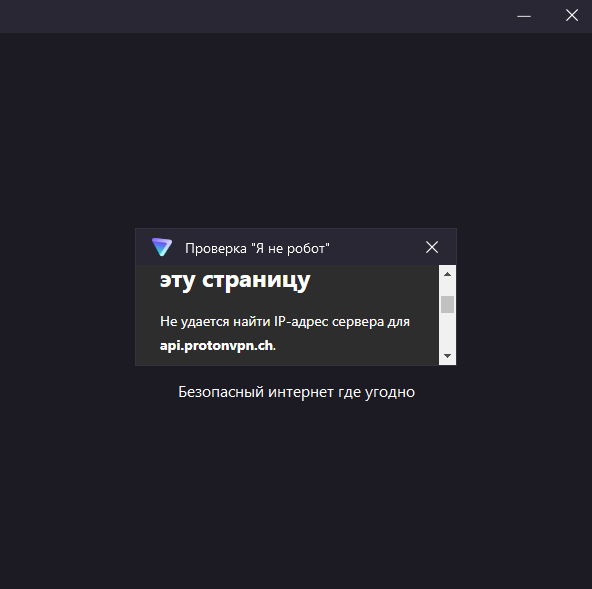The width and height of the screenshot is (592, 589).
Task: Click the bold api.protonvpn.ch address
Action: click(217, 345)
